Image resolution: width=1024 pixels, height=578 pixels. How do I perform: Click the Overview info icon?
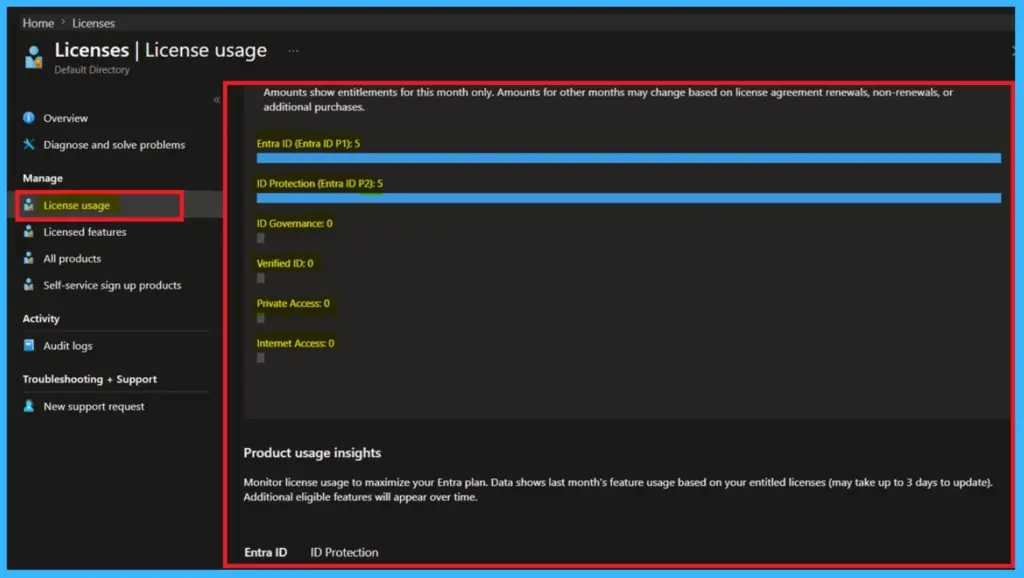click(29, 118)
